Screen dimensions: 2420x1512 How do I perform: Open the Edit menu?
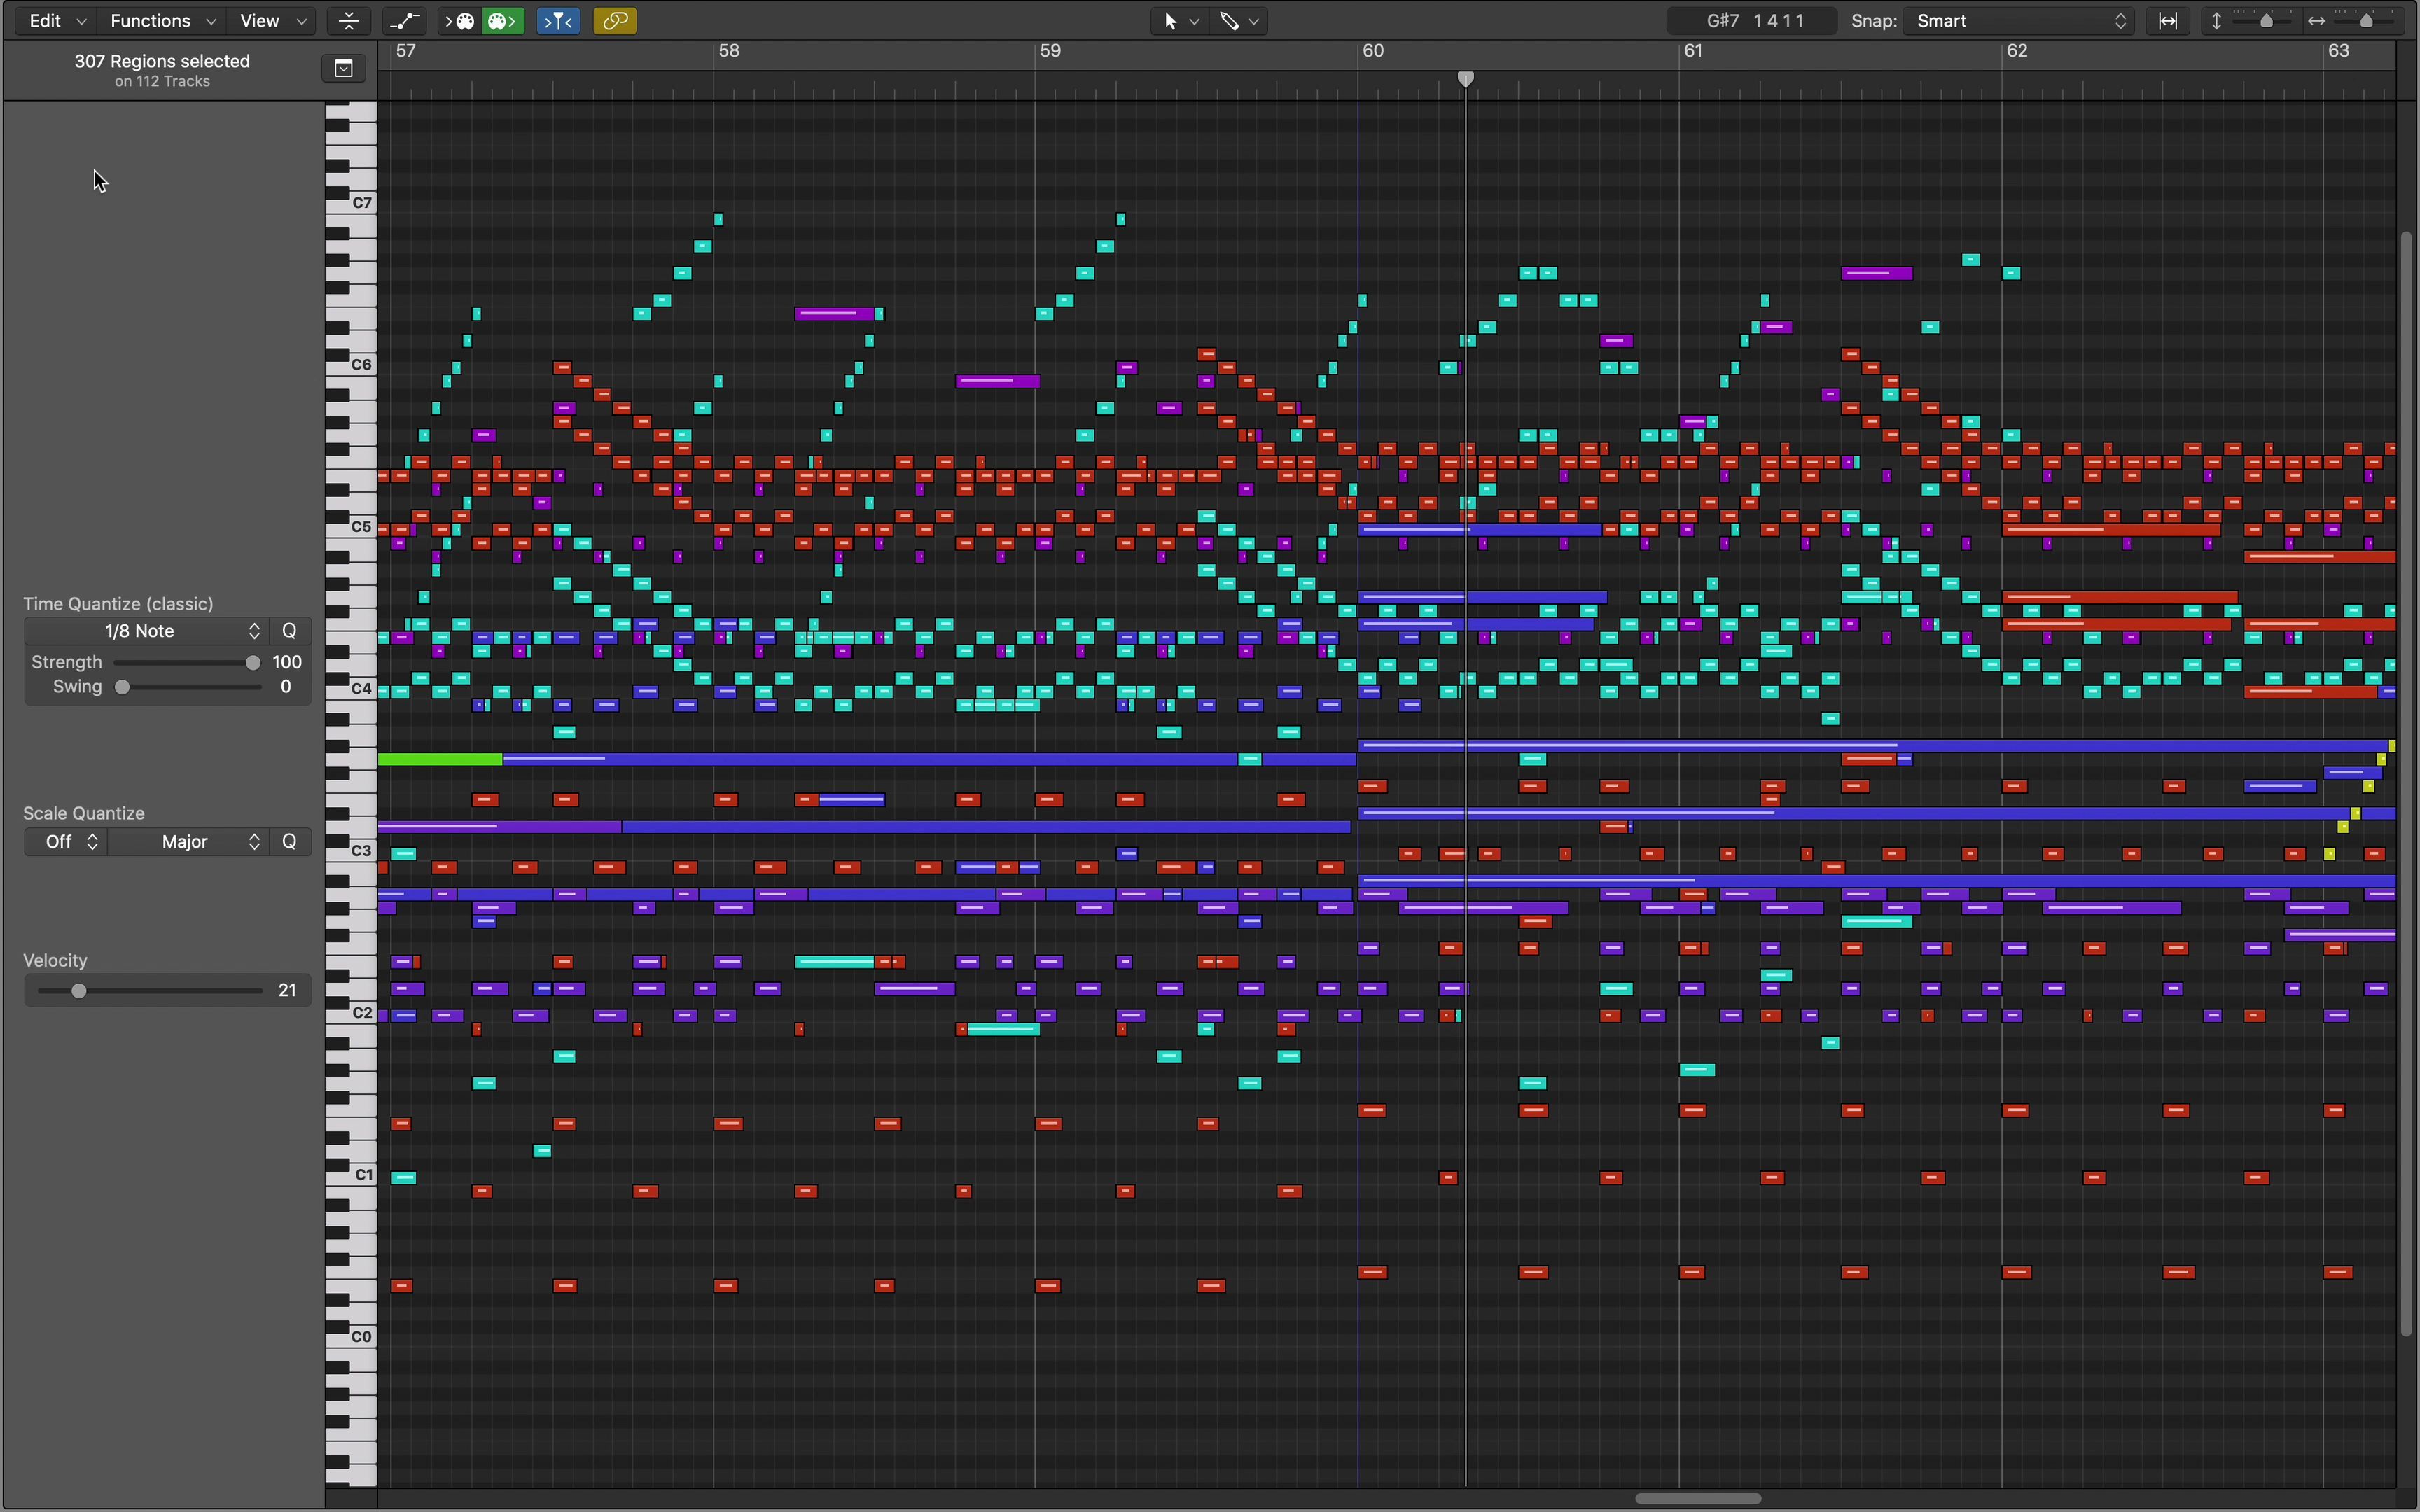[x=57, y=21]
